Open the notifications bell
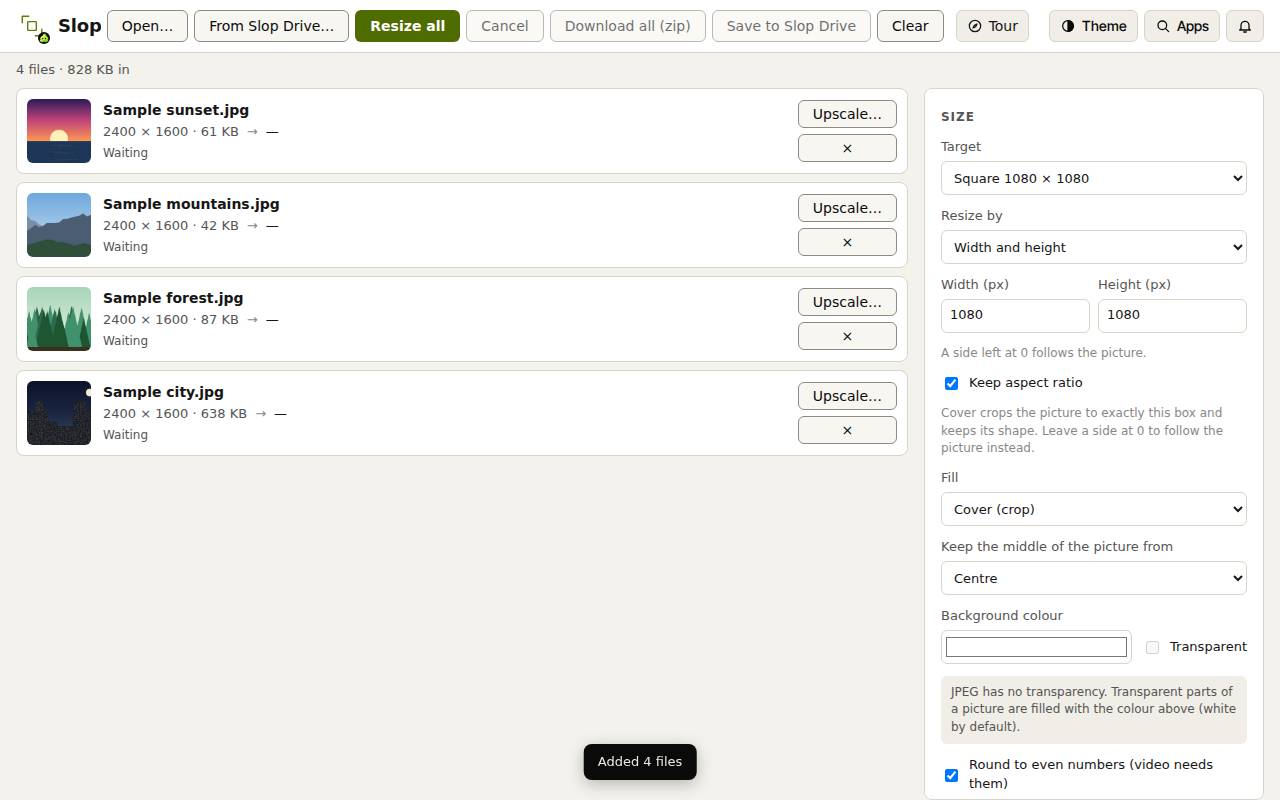This screenshot has height=800, width=1280. click(x=1245, y=26)
